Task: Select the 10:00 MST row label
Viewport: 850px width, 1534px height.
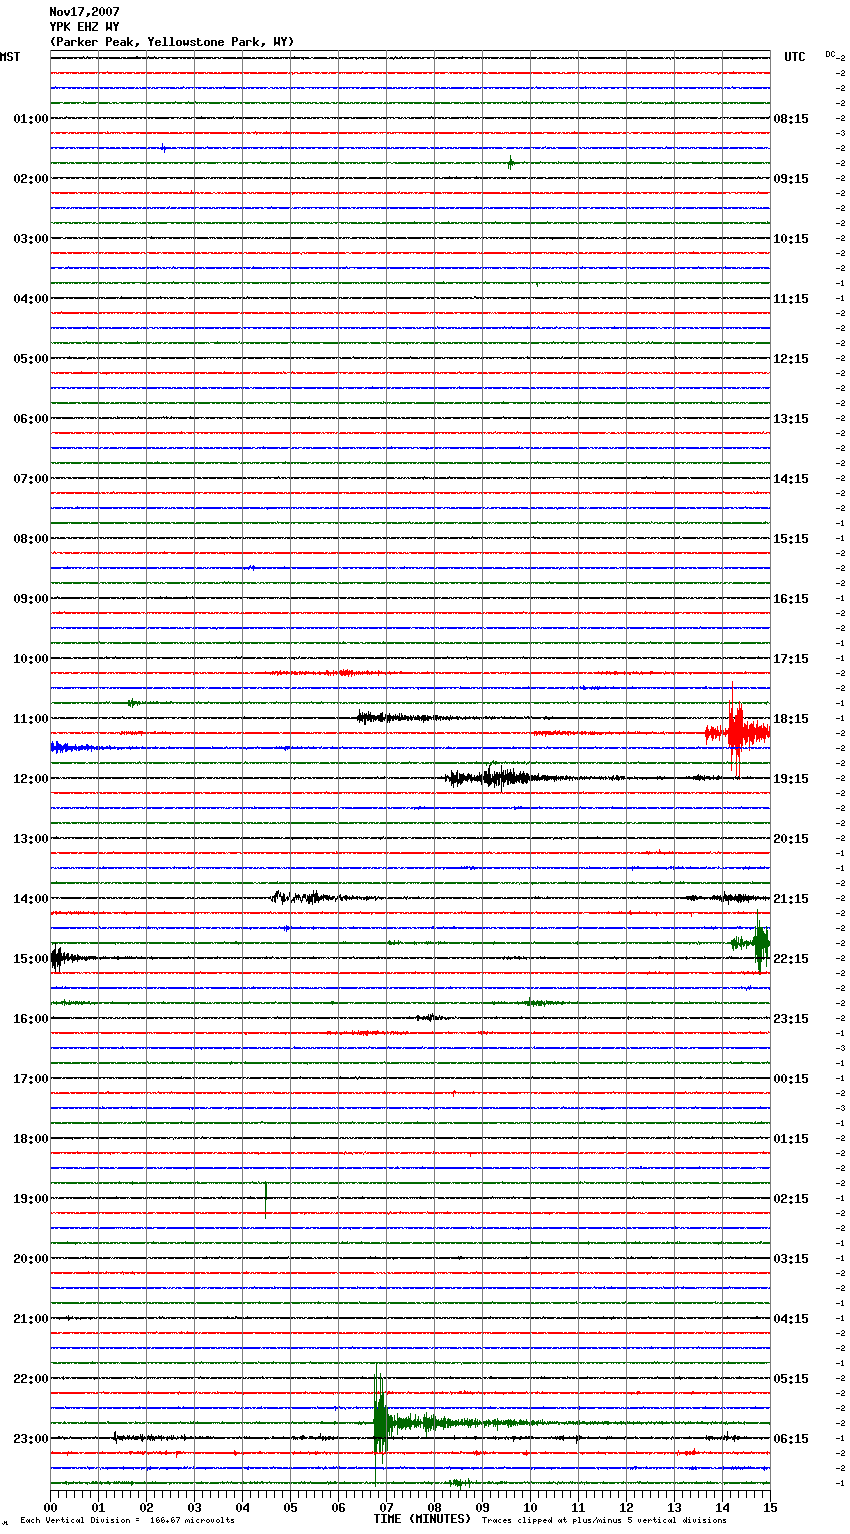Action: click(x=31, y=659)
